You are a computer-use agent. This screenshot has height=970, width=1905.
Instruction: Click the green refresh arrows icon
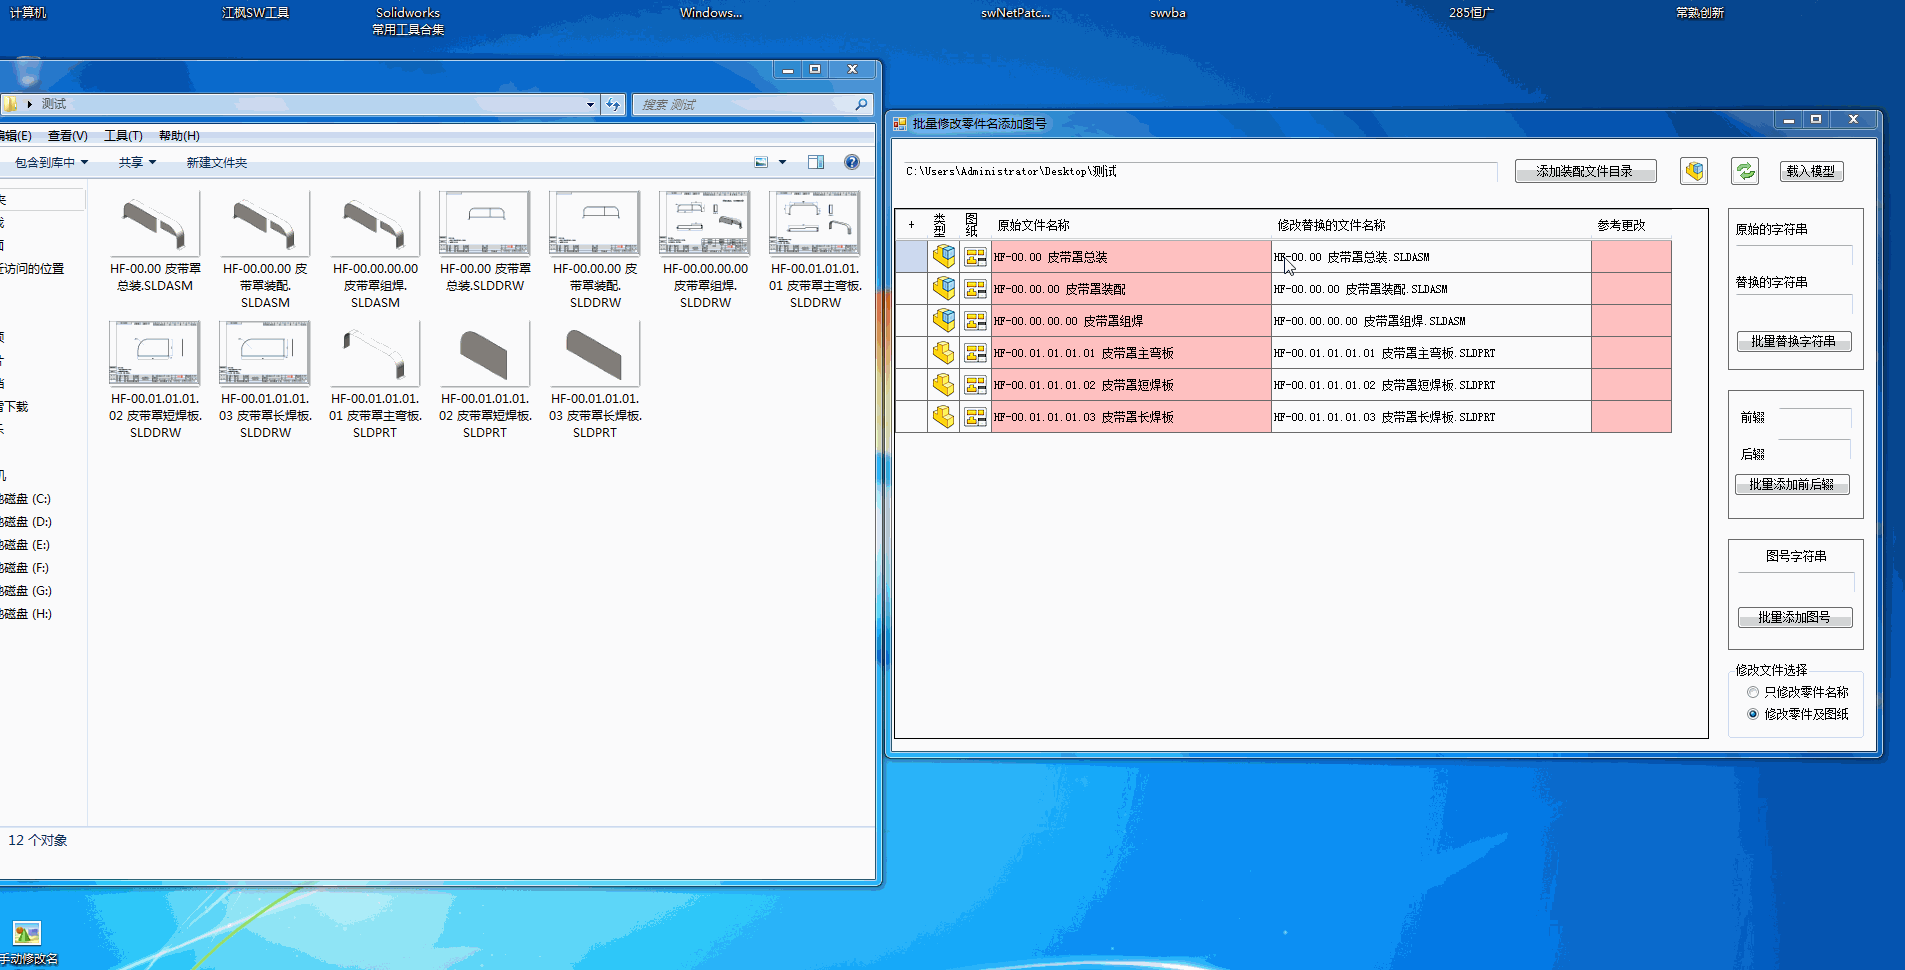1746,171
